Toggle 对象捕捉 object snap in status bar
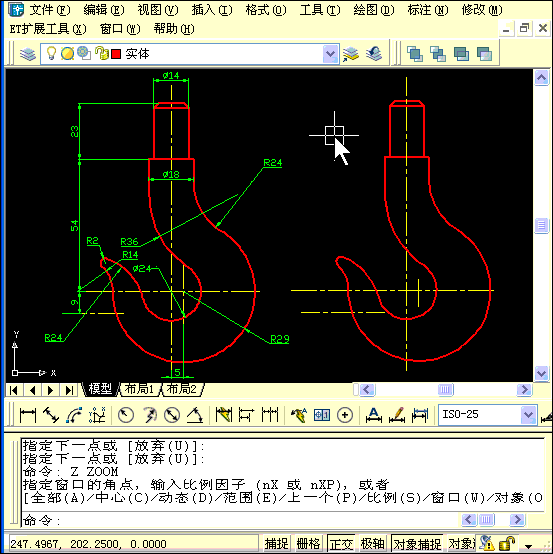Viewport: 553px width, 554px height. (x=417, y=544)
